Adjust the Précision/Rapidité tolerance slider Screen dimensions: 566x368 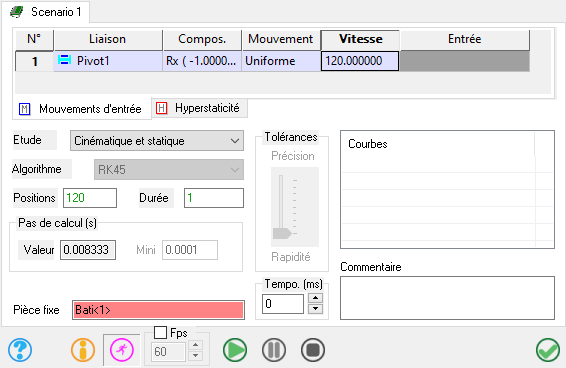282,233
